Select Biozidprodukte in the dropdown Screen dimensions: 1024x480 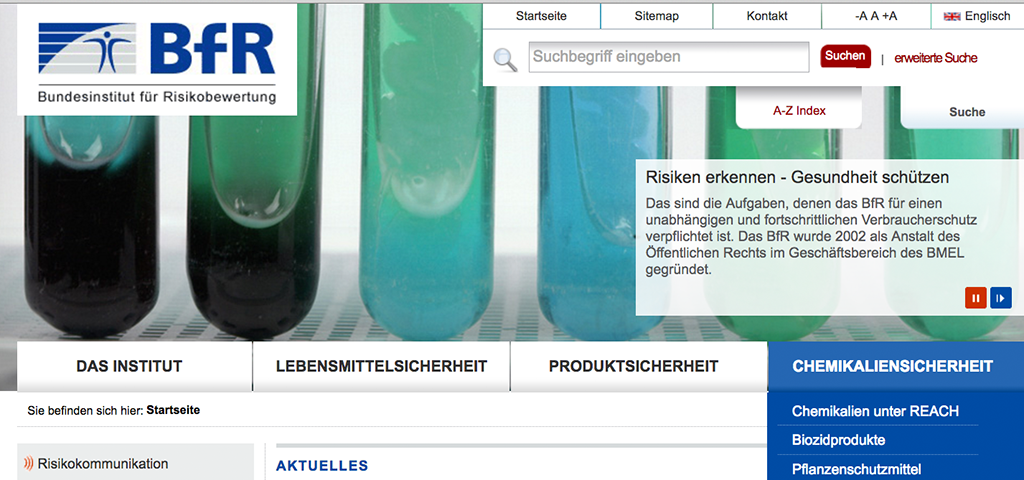tap(839, 440)
